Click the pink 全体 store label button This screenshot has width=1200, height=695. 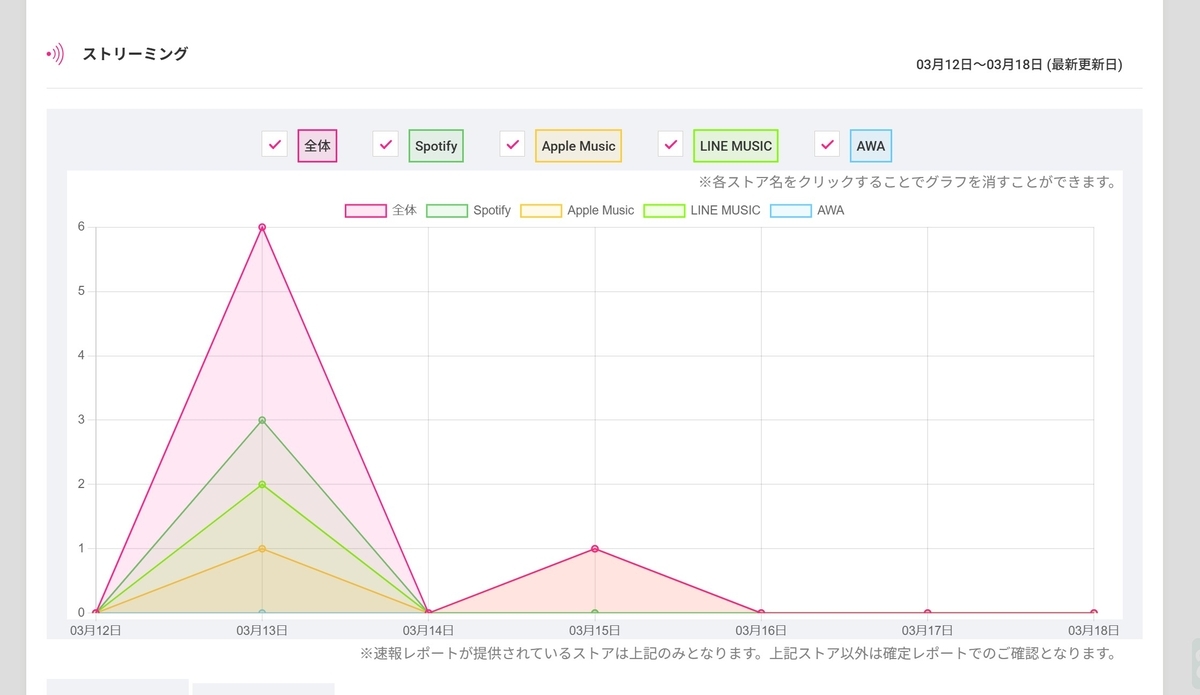317,146
